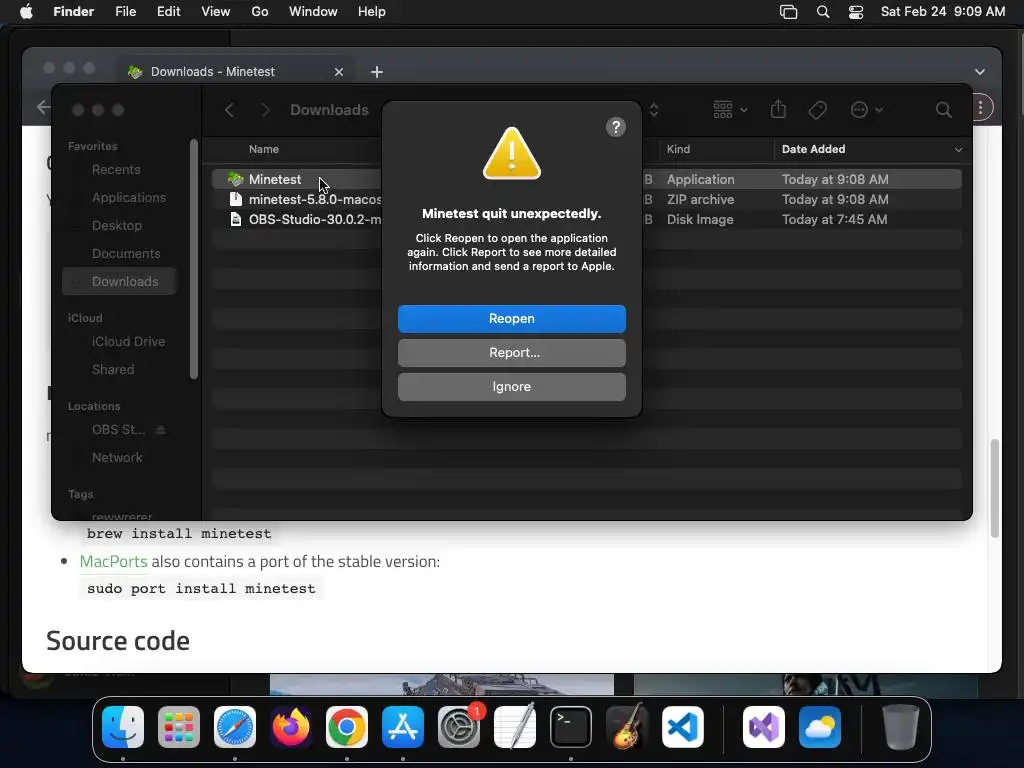Open Safari from the Dock
This screenshot has height=768, width=1024.
pos(234,727)
